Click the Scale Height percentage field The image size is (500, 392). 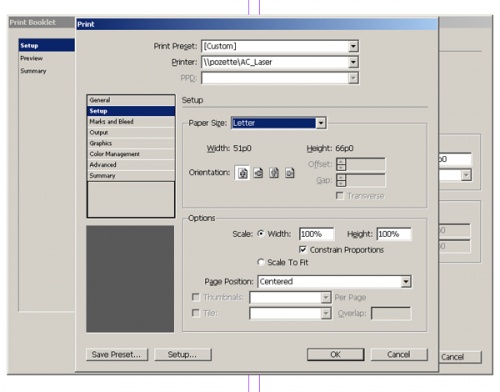tap(394, 234)
